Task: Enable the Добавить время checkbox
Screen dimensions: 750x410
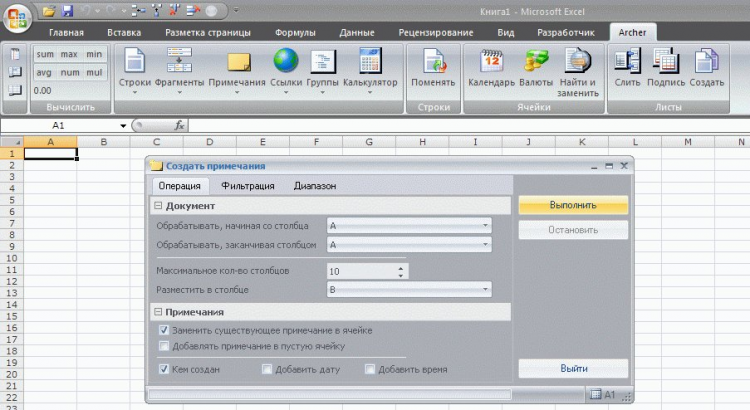Action: pos(370,369)
